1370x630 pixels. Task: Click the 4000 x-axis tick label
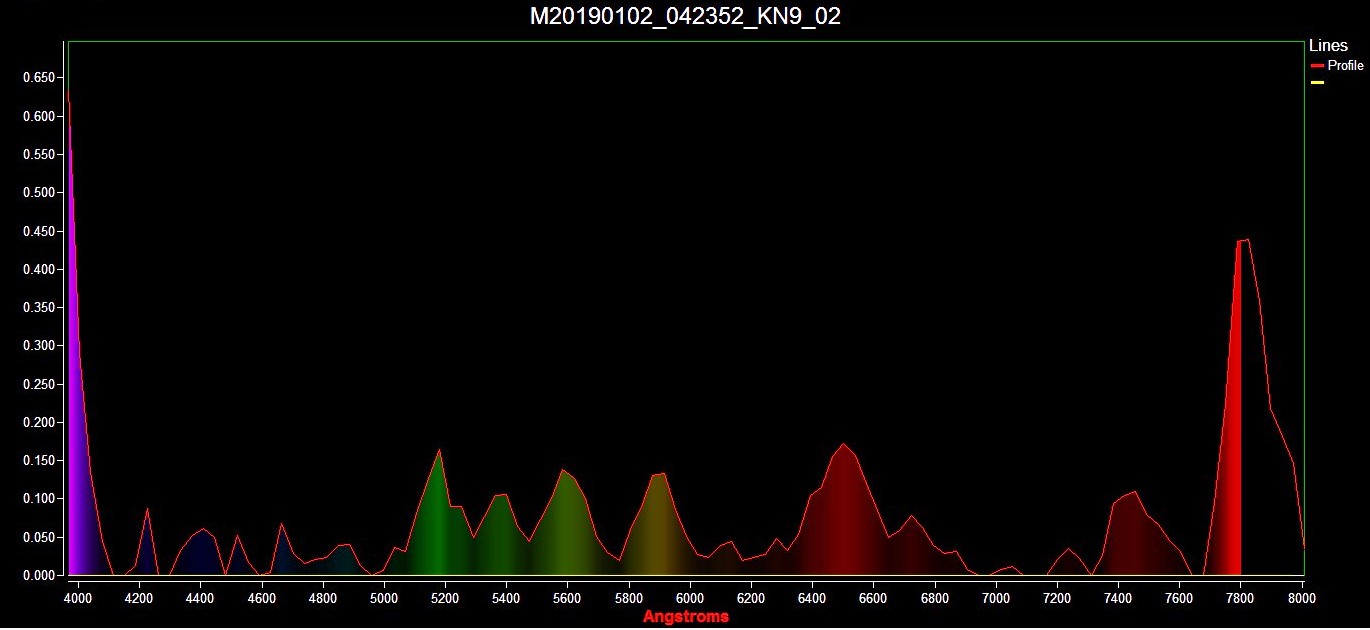coord(78,598)
